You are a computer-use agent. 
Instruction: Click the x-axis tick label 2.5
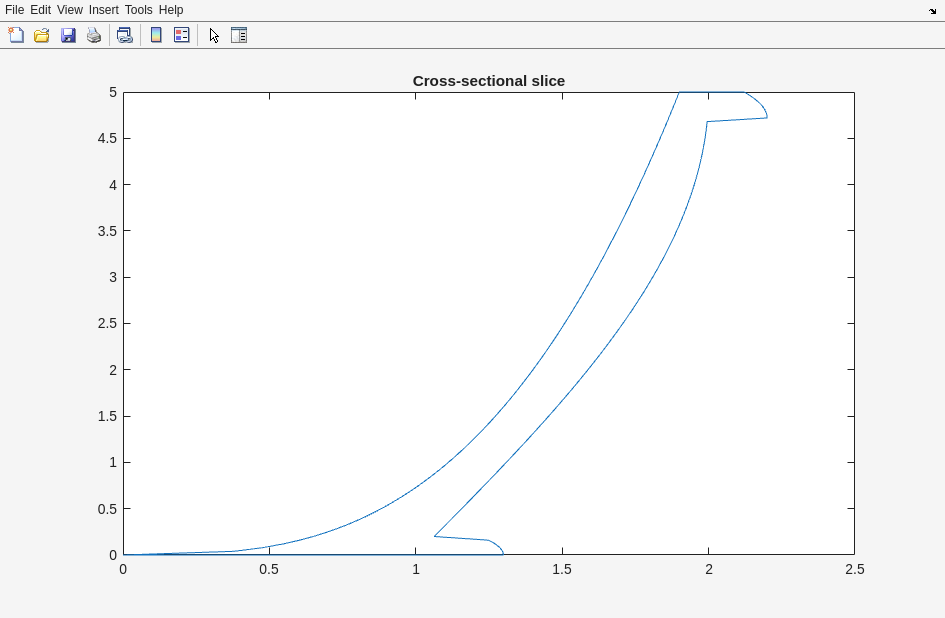coord(855,569)
